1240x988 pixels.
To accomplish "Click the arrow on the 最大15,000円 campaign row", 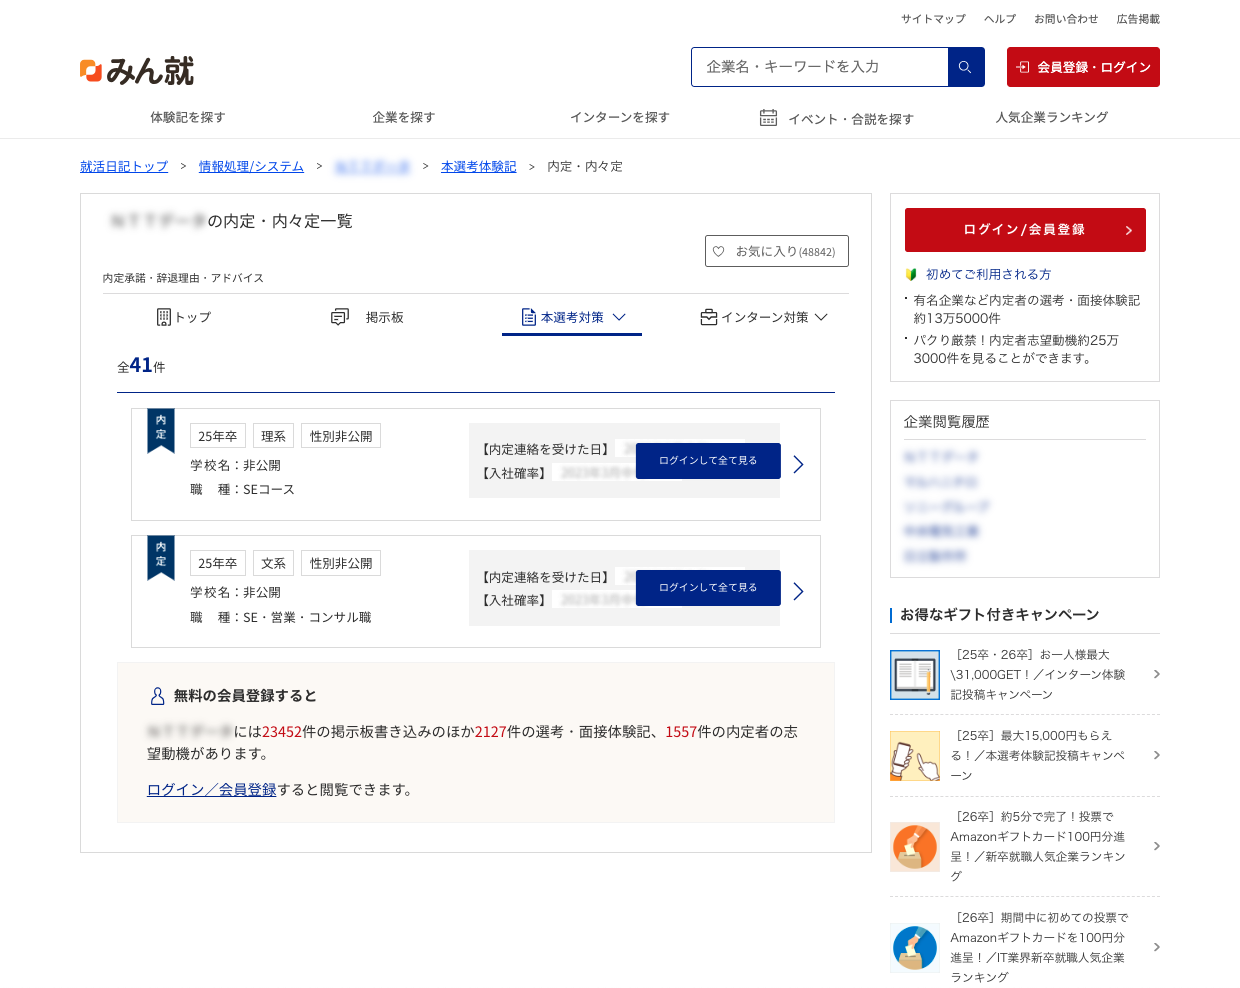I will click(x=1157, y=755).
